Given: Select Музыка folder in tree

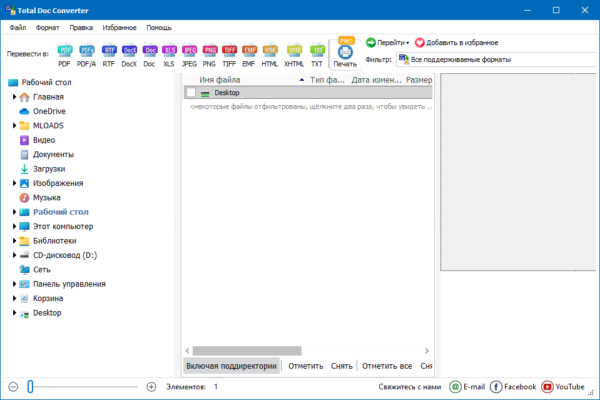Looking at the screenshot, I should click(x=47, y=198).
